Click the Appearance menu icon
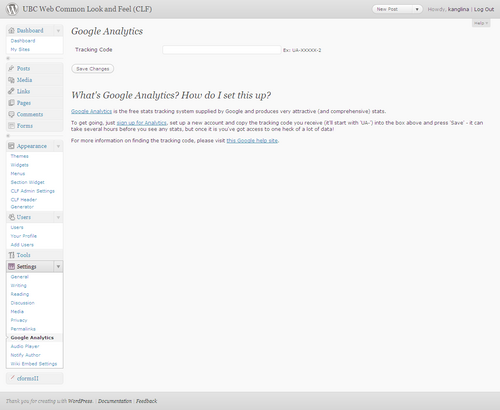Image resolution: width=500 pixels, height=410 pixels. tap(12, 146)
